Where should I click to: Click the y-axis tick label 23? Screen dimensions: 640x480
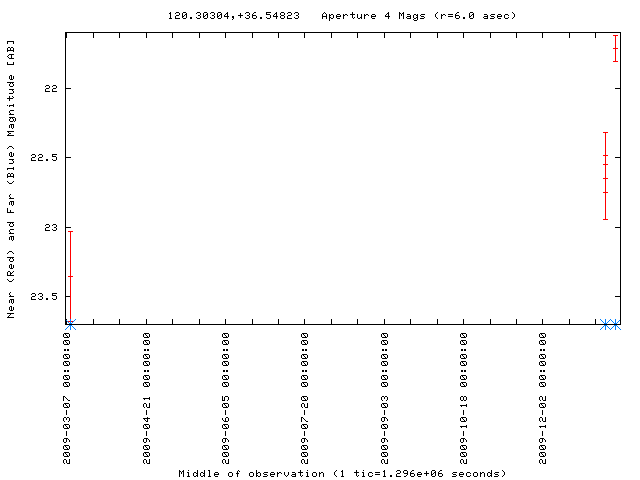click(x=51, y=227)
